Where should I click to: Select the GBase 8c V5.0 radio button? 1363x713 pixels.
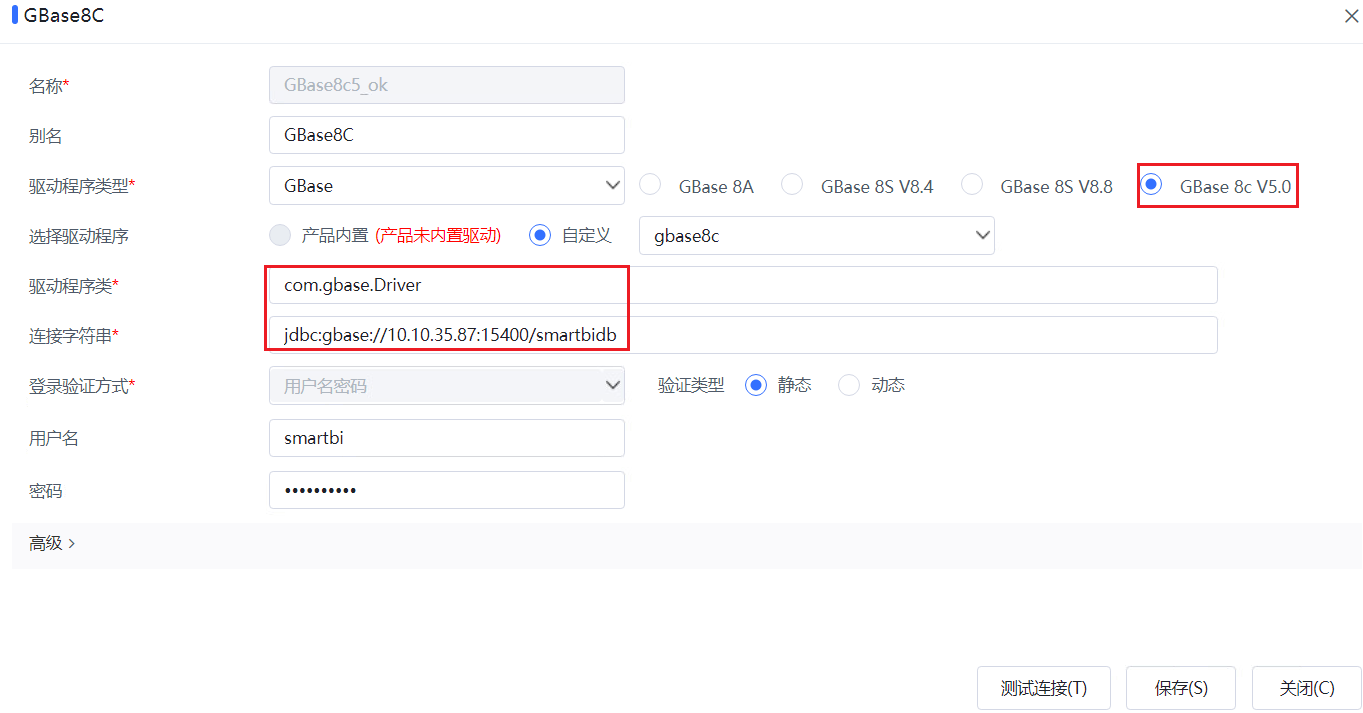coord(1151,185)
